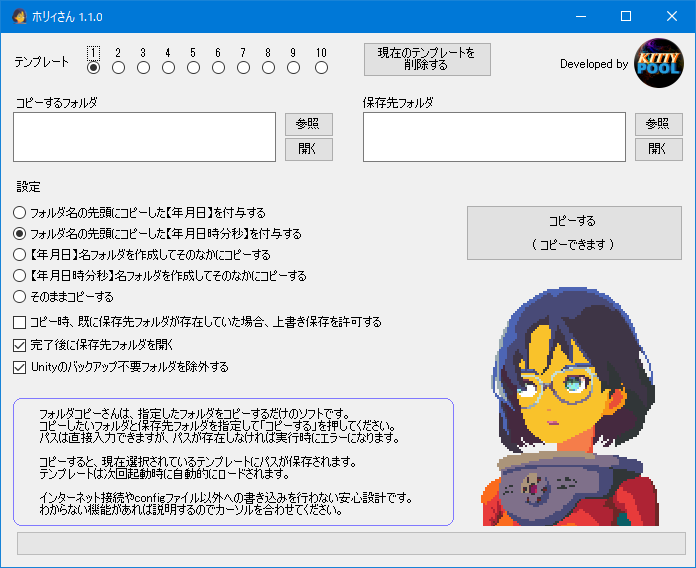Image resolution: width=696 pixels, height=568 pixels.
Task: Select template radio button 6
Action: (x=218, y=67)
